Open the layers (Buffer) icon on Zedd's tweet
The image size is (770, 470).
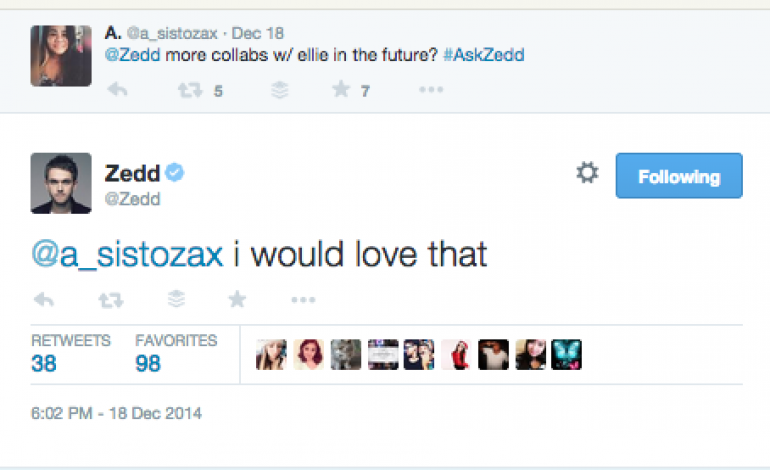click(x=173, y=299)
